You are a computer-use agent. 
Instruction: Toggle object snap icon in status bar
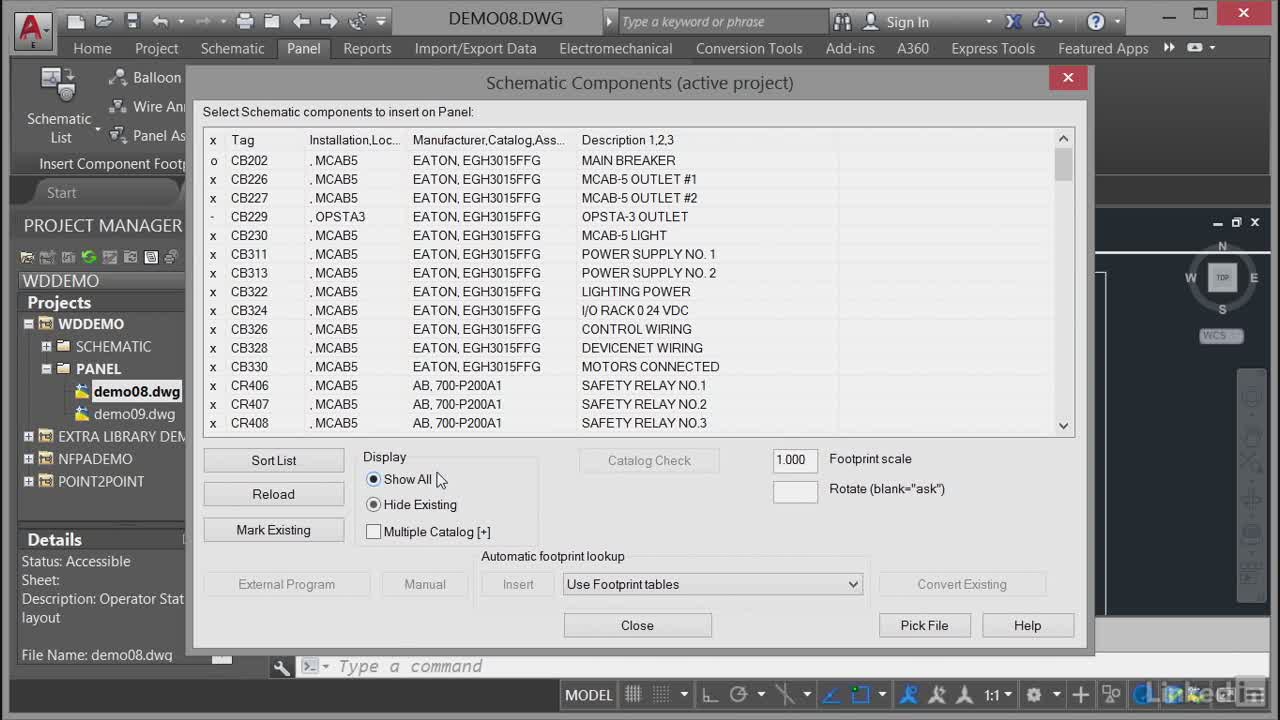[860, 694]
